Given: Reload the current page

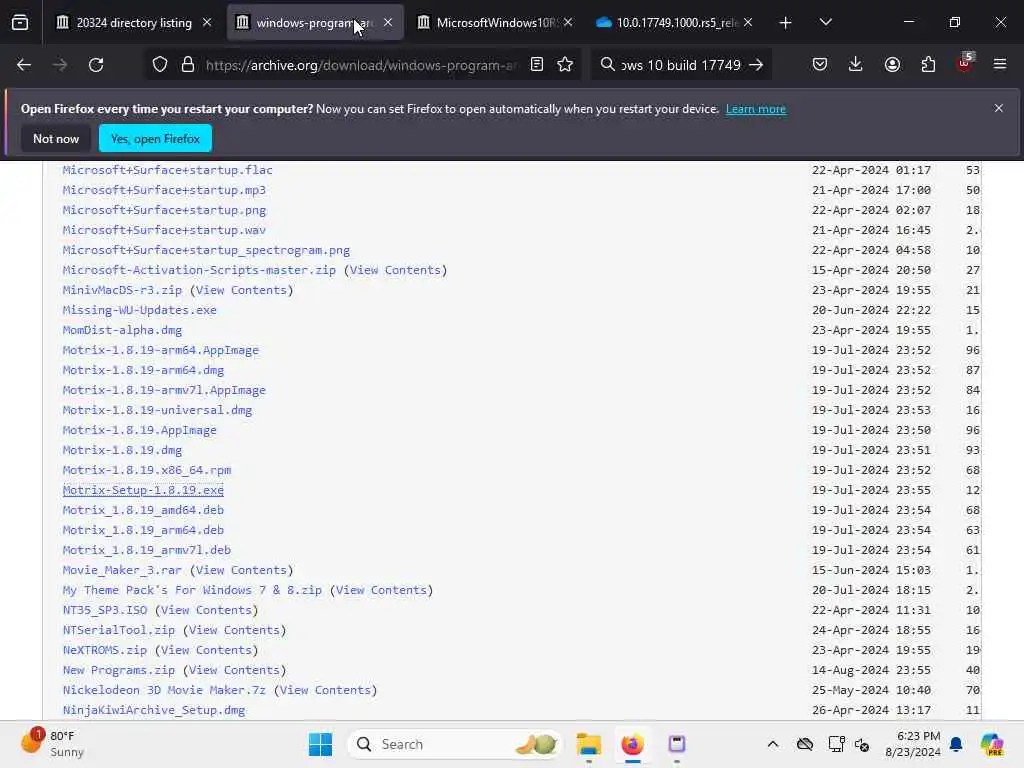Looking at the screenshot, I should pos(96,65).
